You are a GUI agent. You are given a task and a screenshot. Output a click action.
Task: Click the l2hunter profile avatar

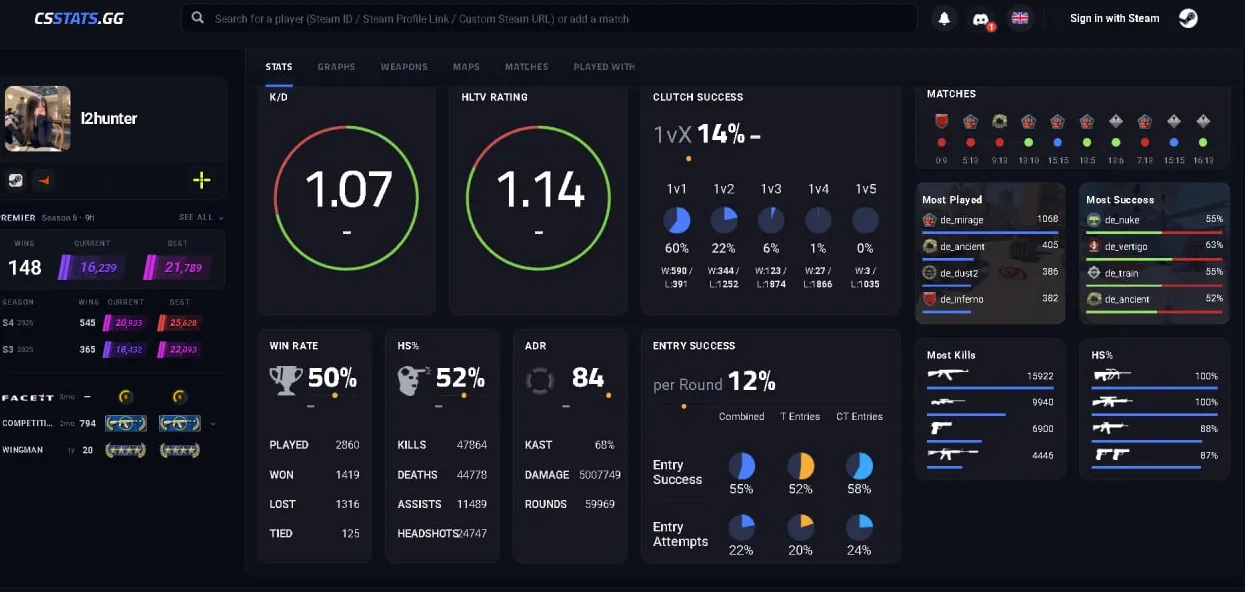click(38, 118)
